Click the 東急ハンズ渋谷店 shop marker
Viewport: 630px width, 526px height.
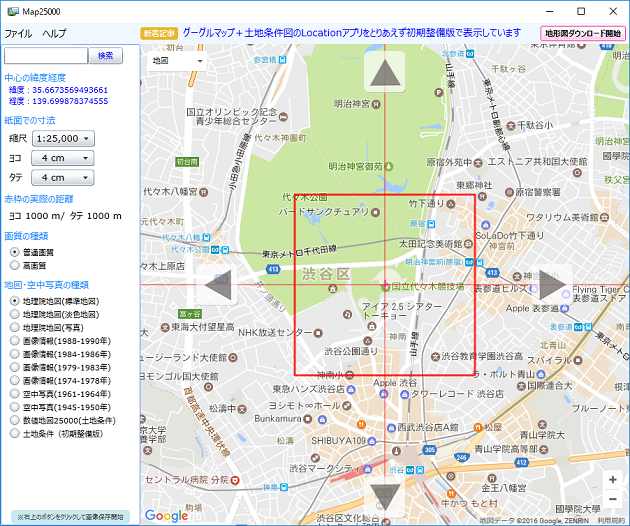coord(351,389)
